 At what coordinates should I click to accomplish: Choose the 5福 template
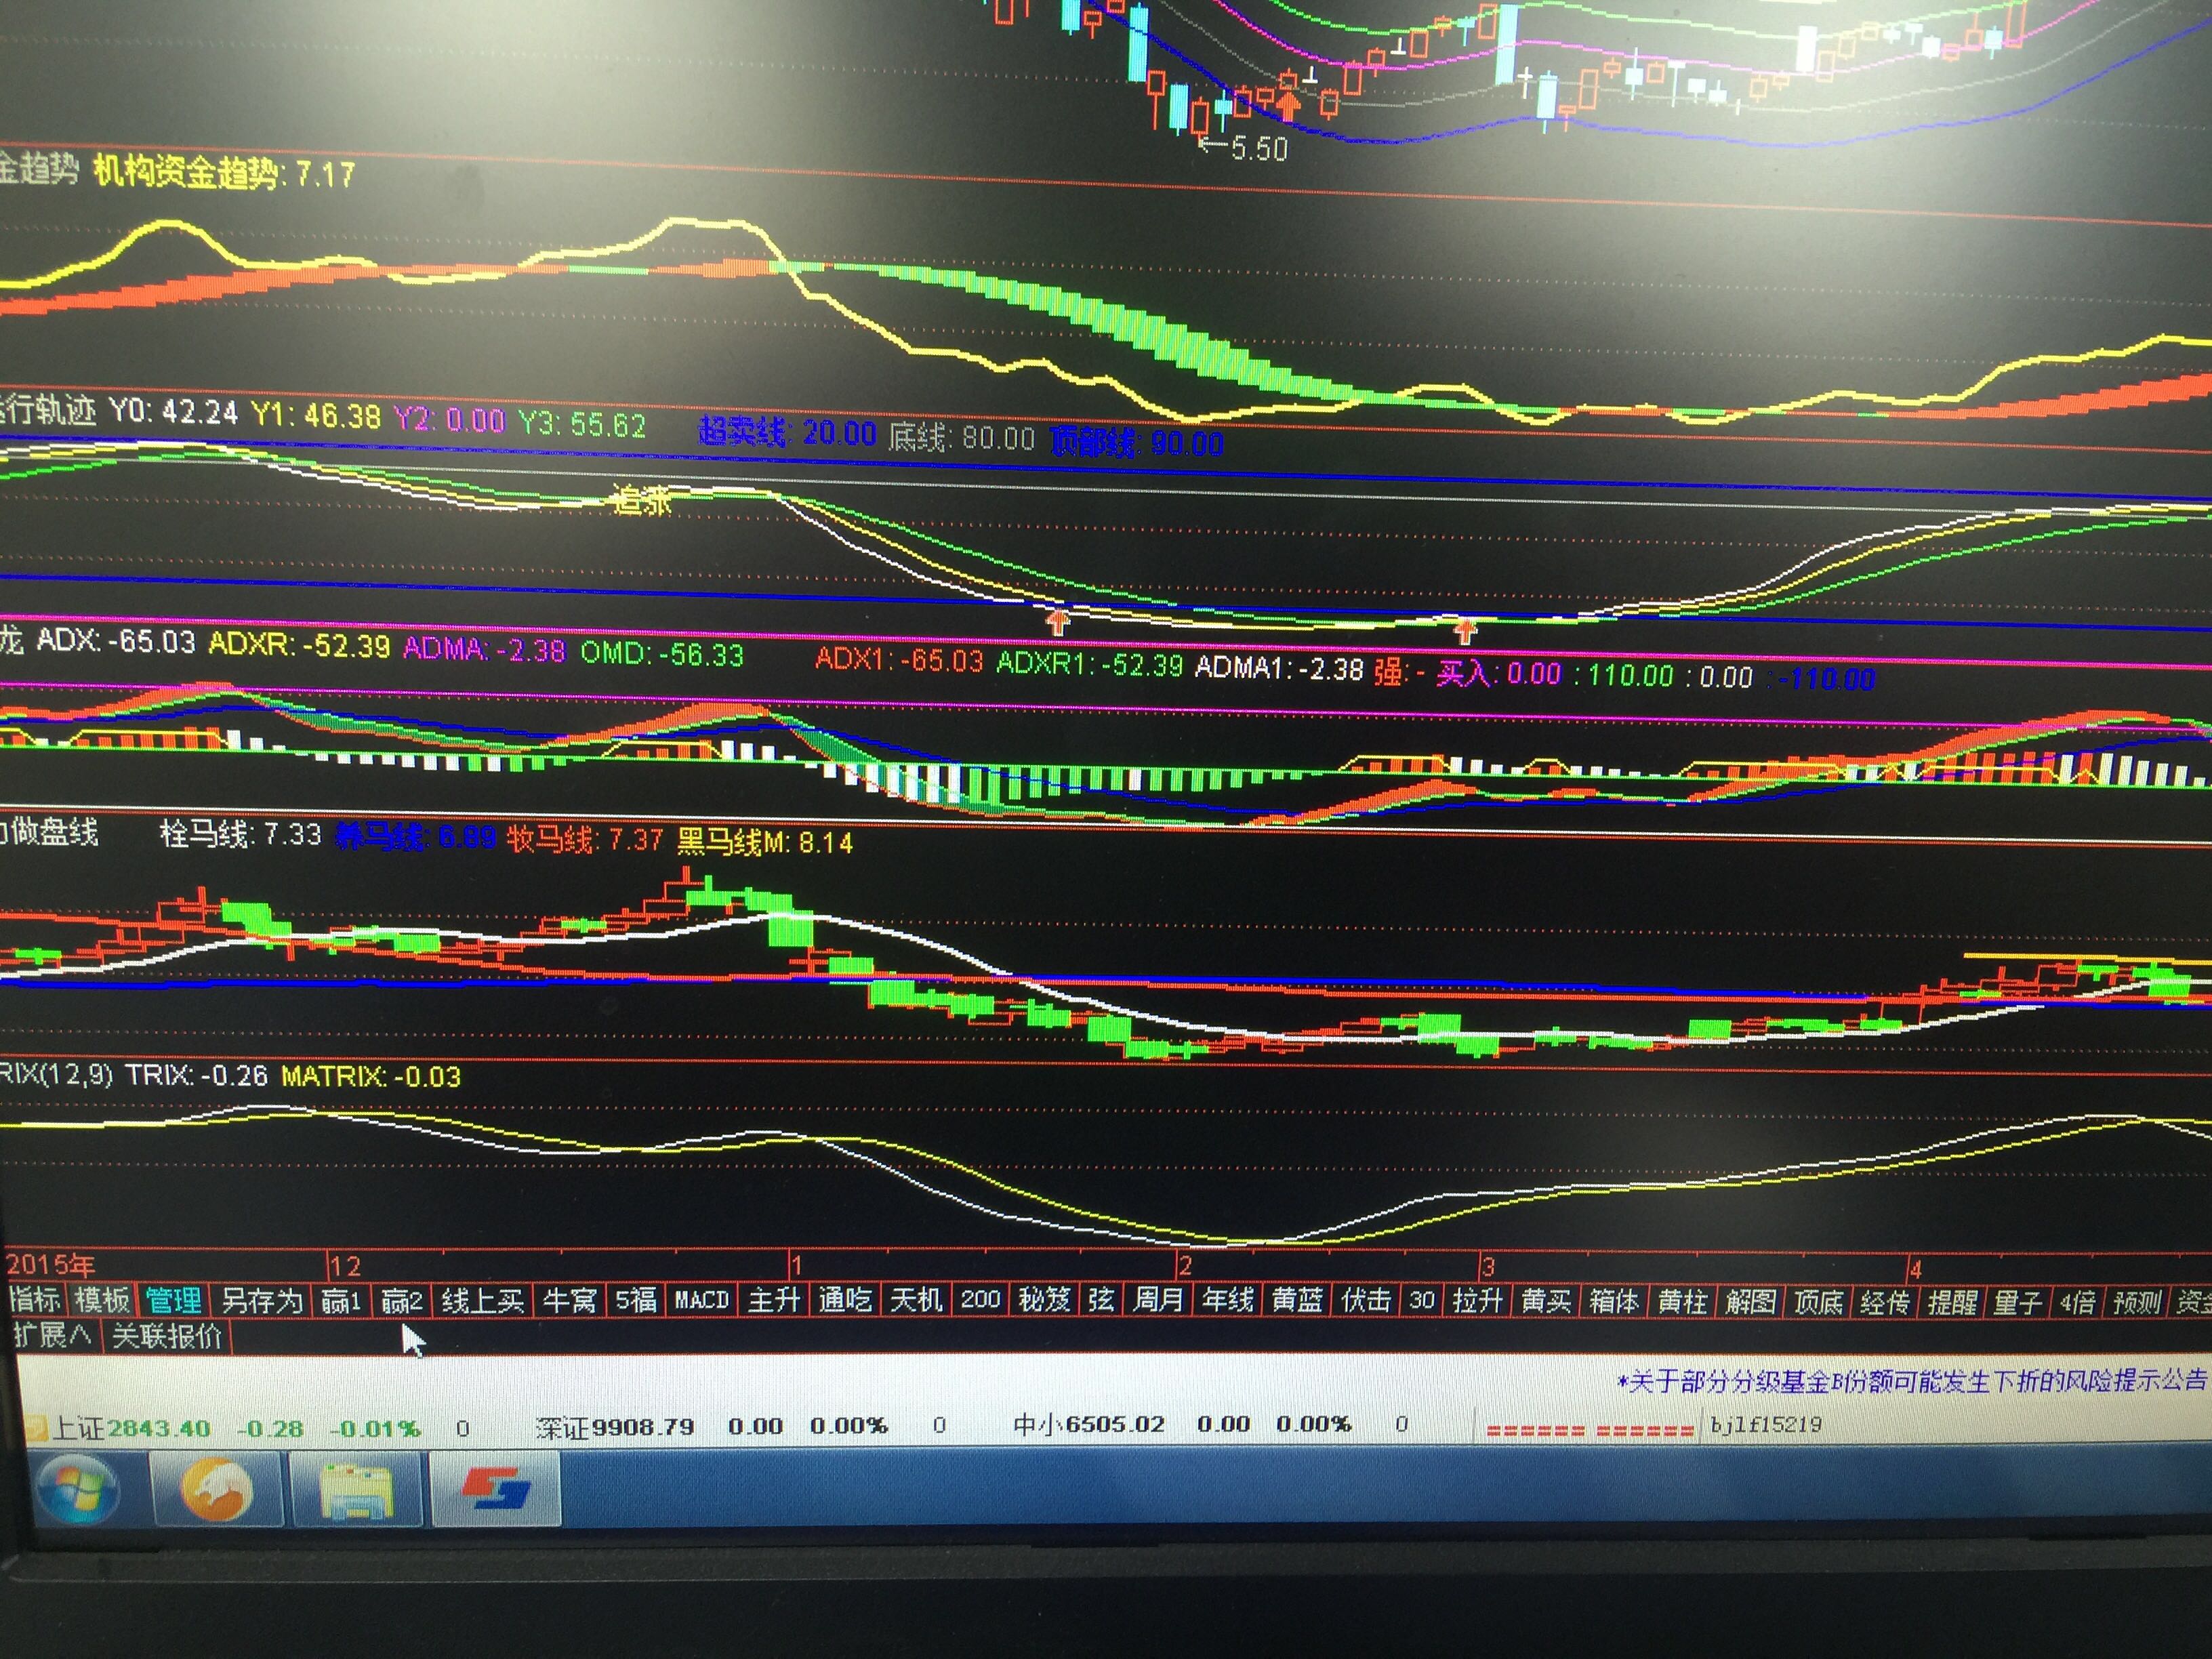[x=636, y=1300]
